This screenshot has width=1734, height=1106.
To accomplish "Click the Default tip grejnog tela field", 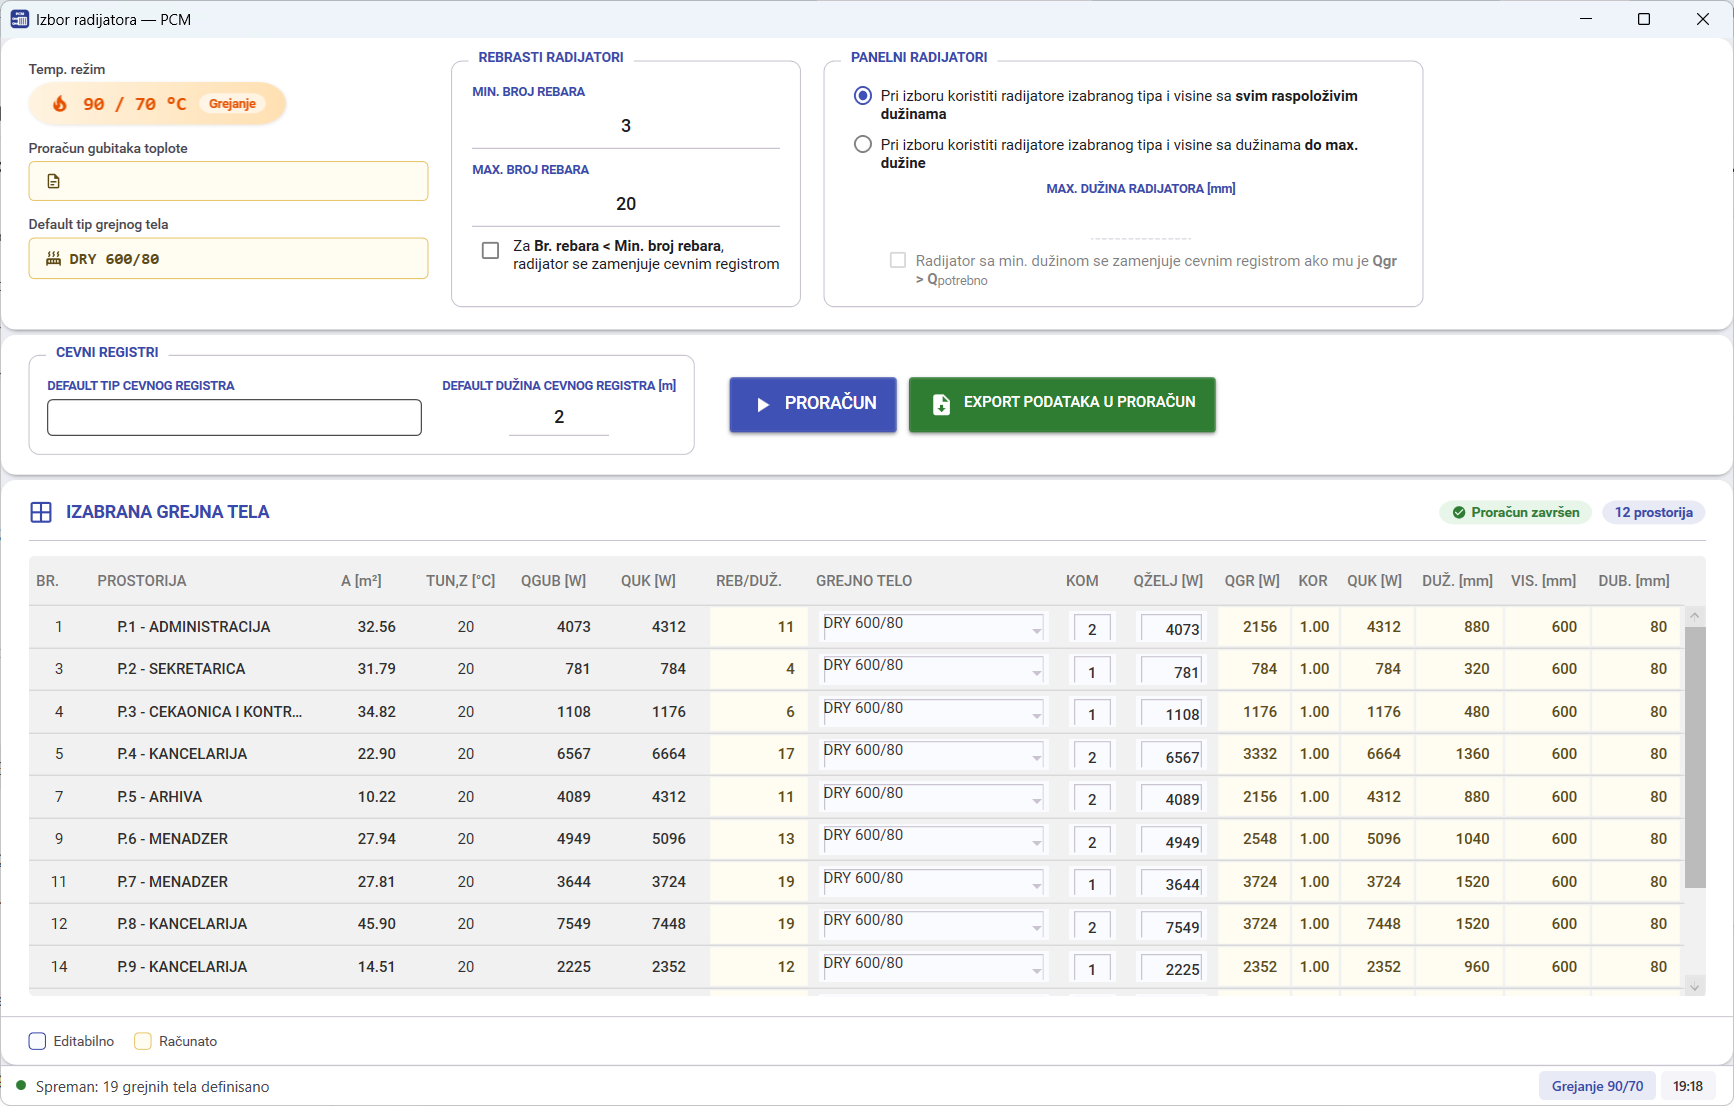I will click(228, 258).
